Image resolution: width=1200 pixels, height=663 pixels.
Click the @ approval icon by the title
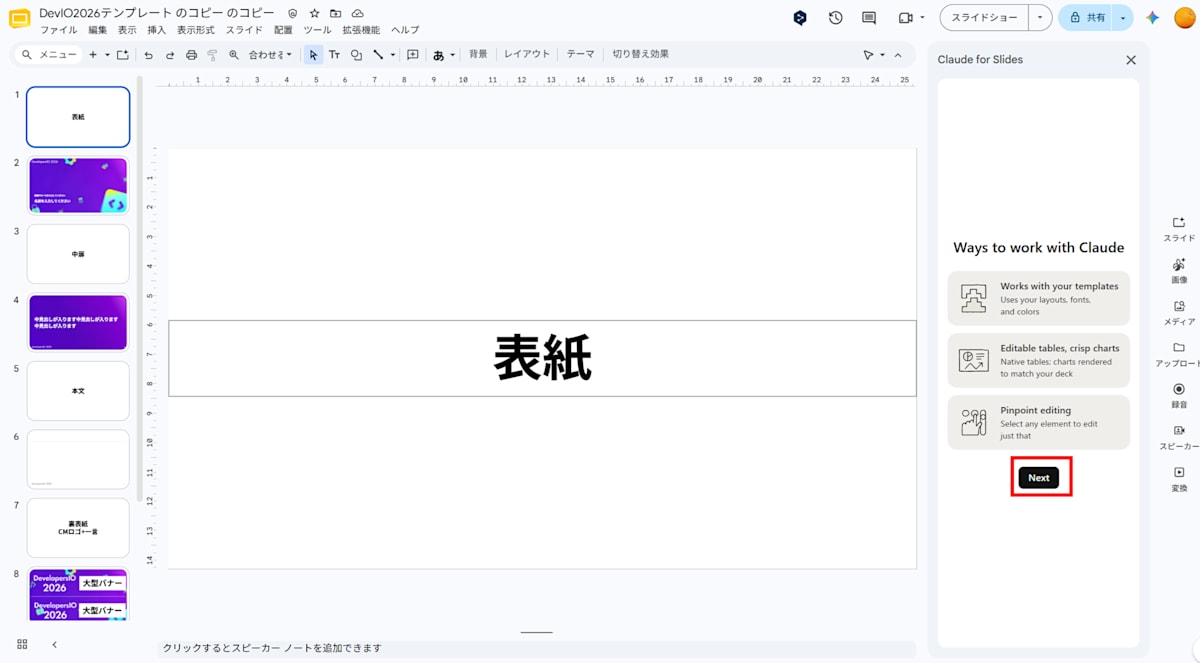pos(292,13)
